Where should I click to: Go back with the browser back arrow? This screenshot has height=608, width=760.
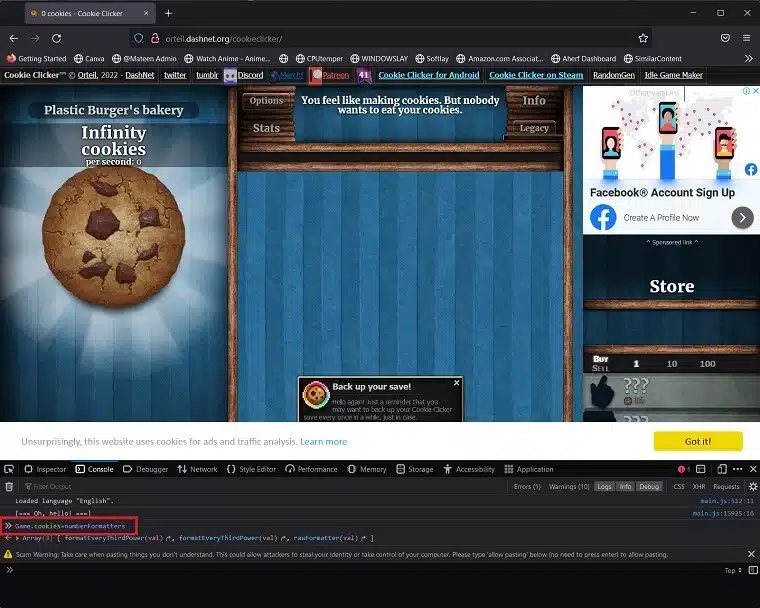click(x=14, y=38)
